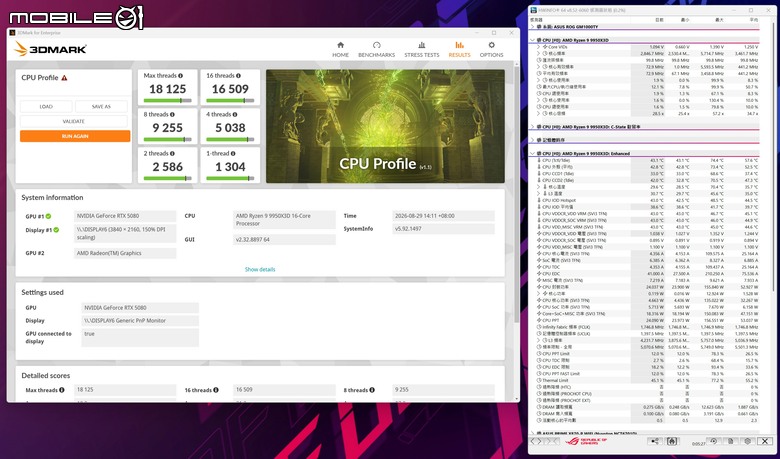Screen dimensions: 780x459
Task: Expand the 核心頻率 row under the CPU group
Action: (538, 53)
